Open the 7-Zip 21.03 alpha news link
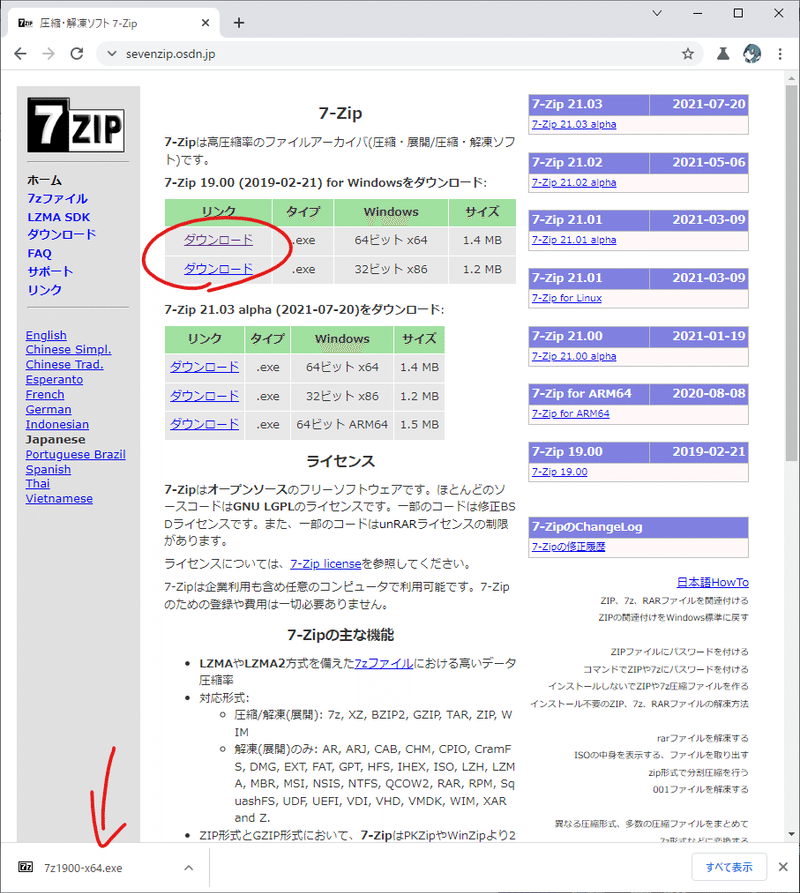This screenshot has width=800, height=893. (574, 124)
